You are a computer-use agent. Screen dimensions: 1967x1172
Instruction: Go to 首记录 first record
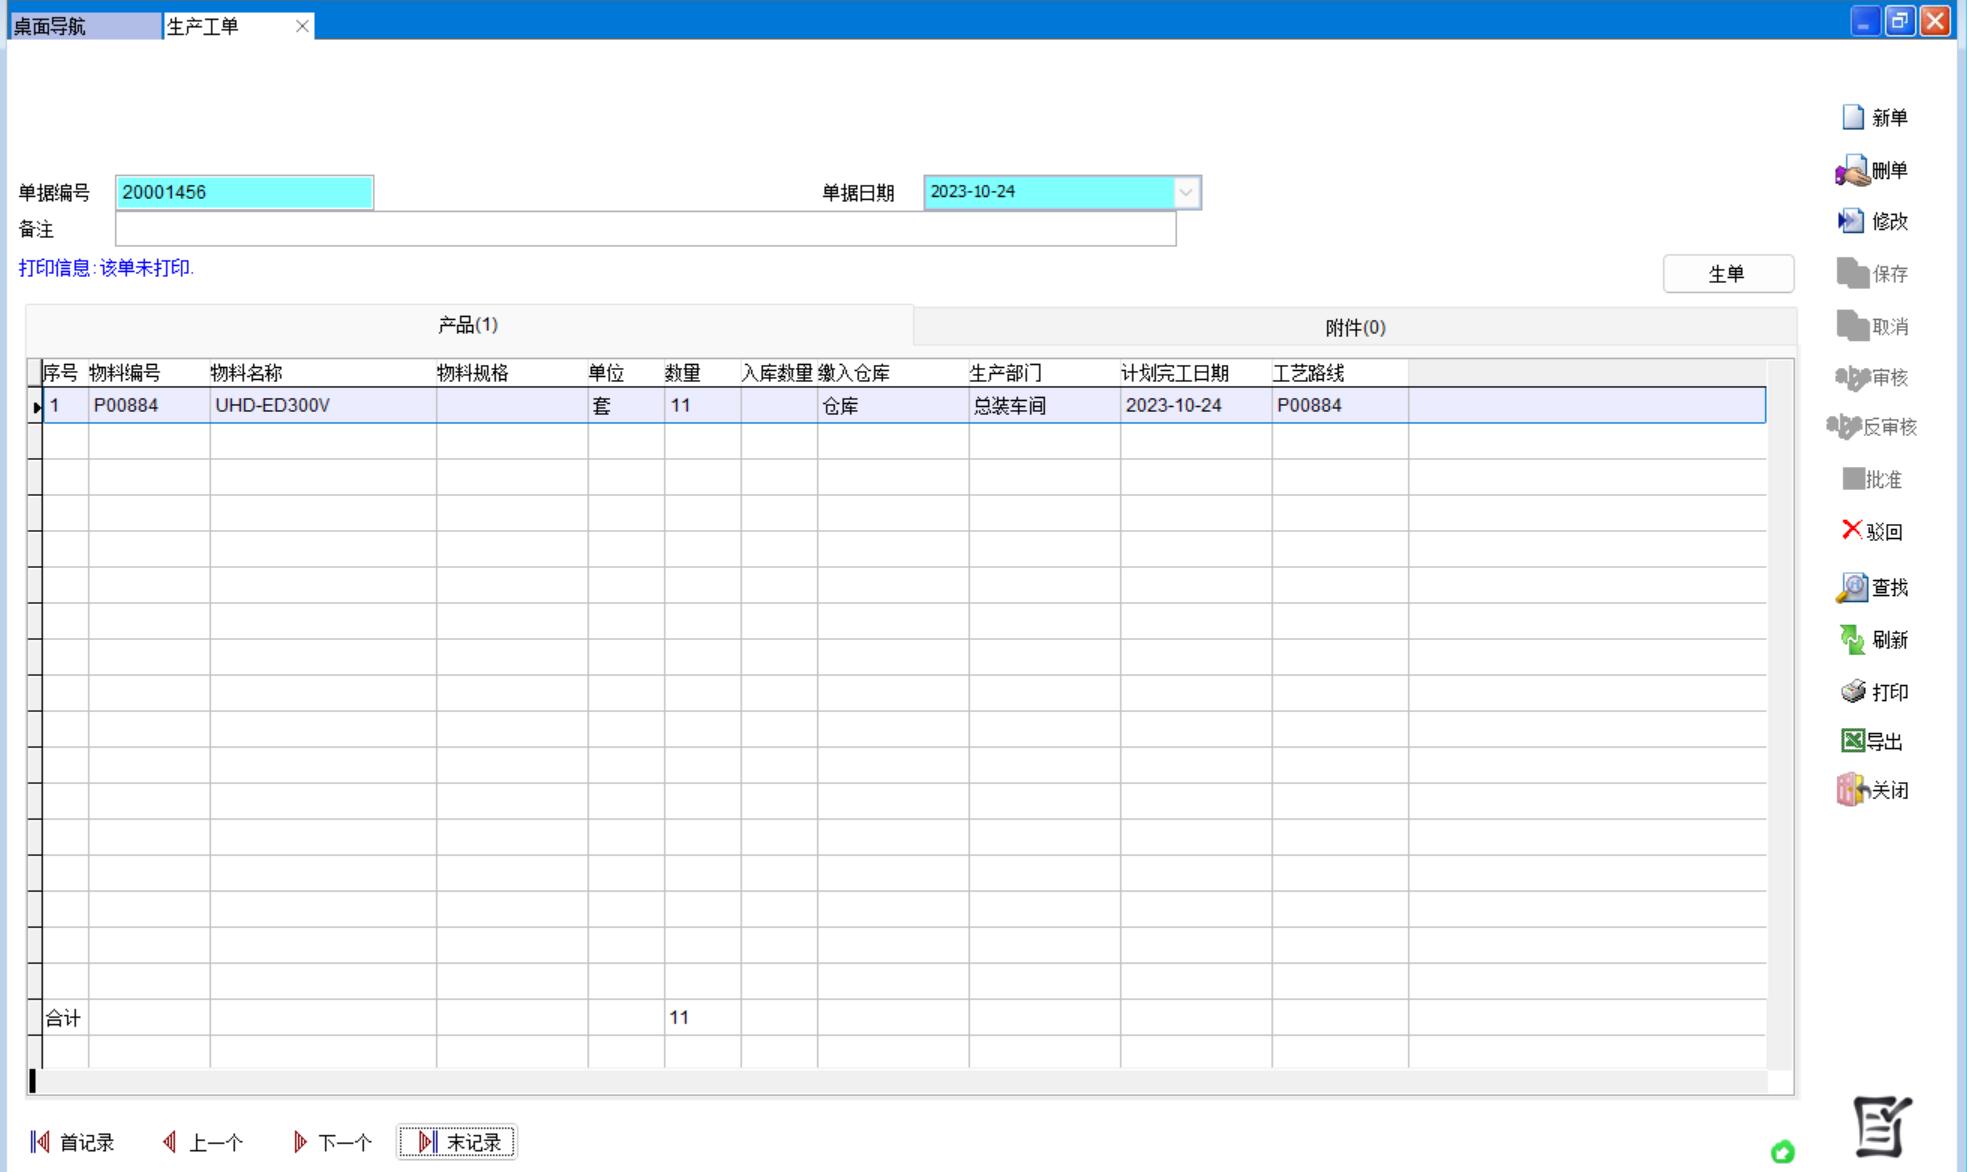72,1142
